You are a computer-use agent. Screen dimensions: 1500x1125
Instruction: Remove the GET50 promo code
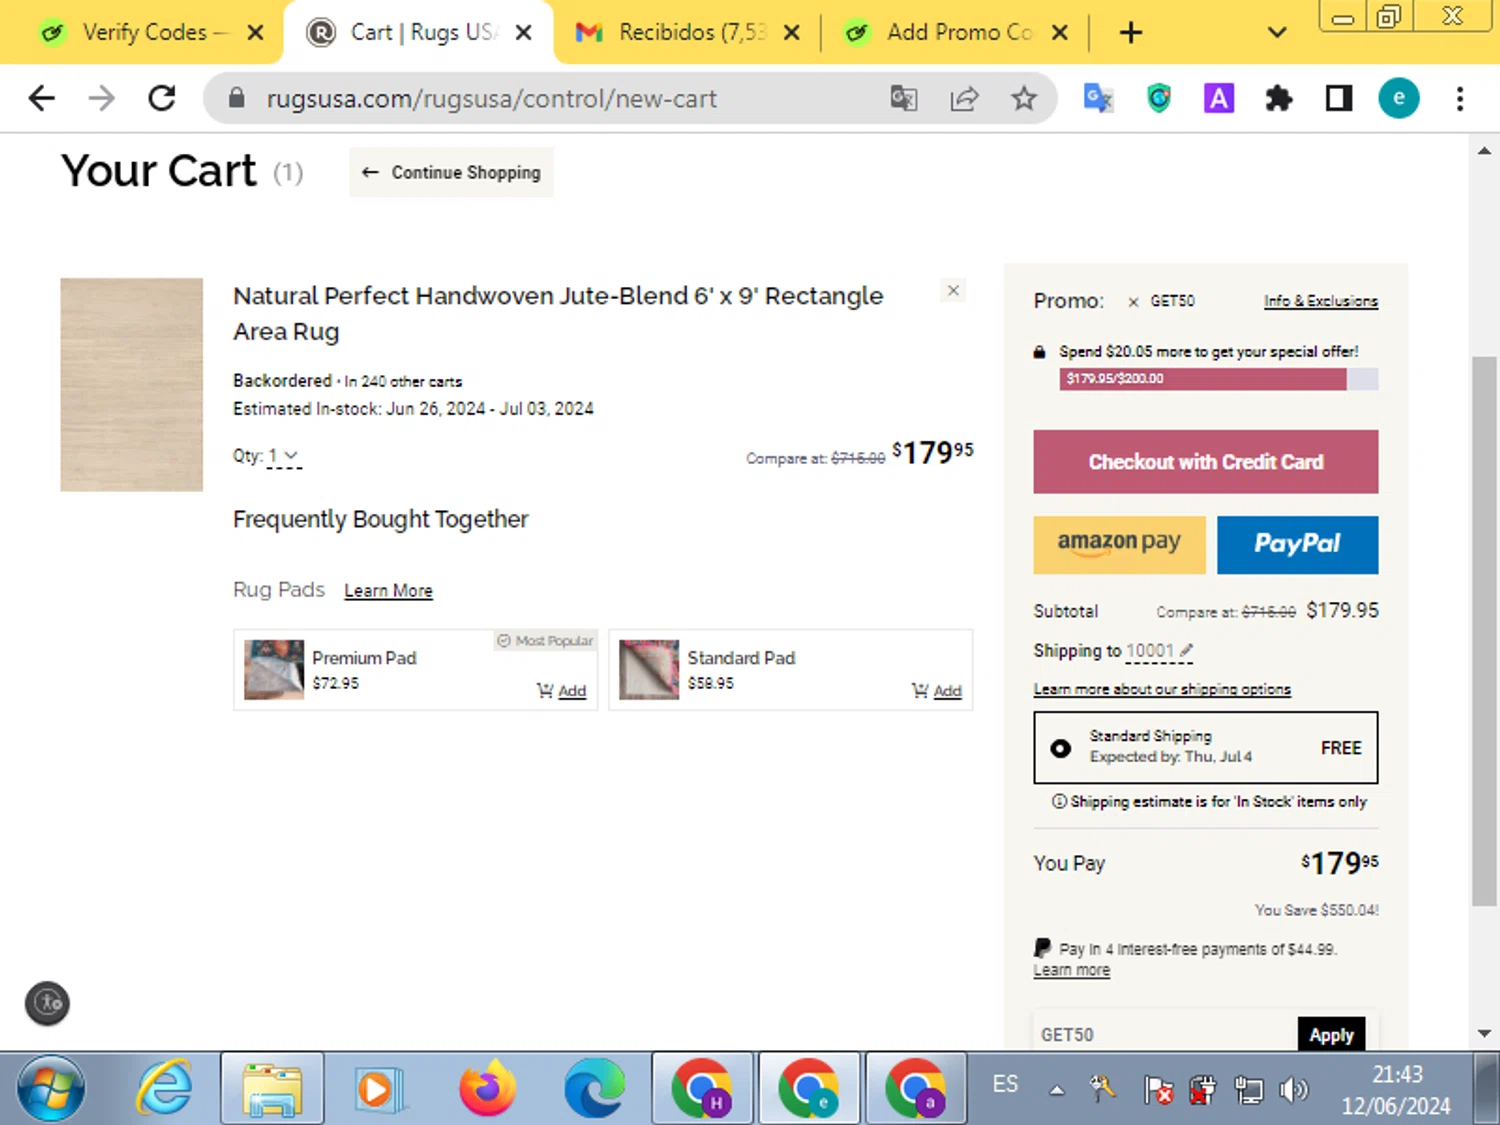point(1133,301)
